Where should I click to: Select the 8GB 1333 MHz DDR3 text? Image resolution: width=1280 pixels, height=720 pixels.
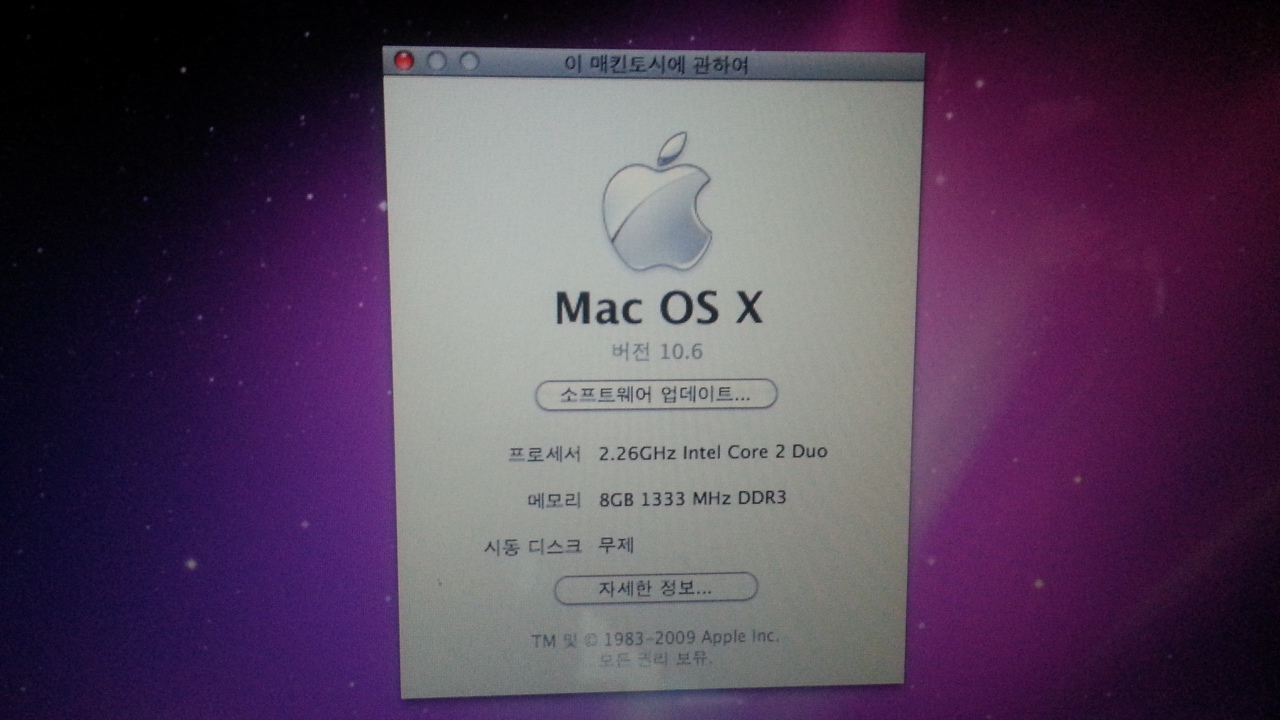click(x=692, y=498)
